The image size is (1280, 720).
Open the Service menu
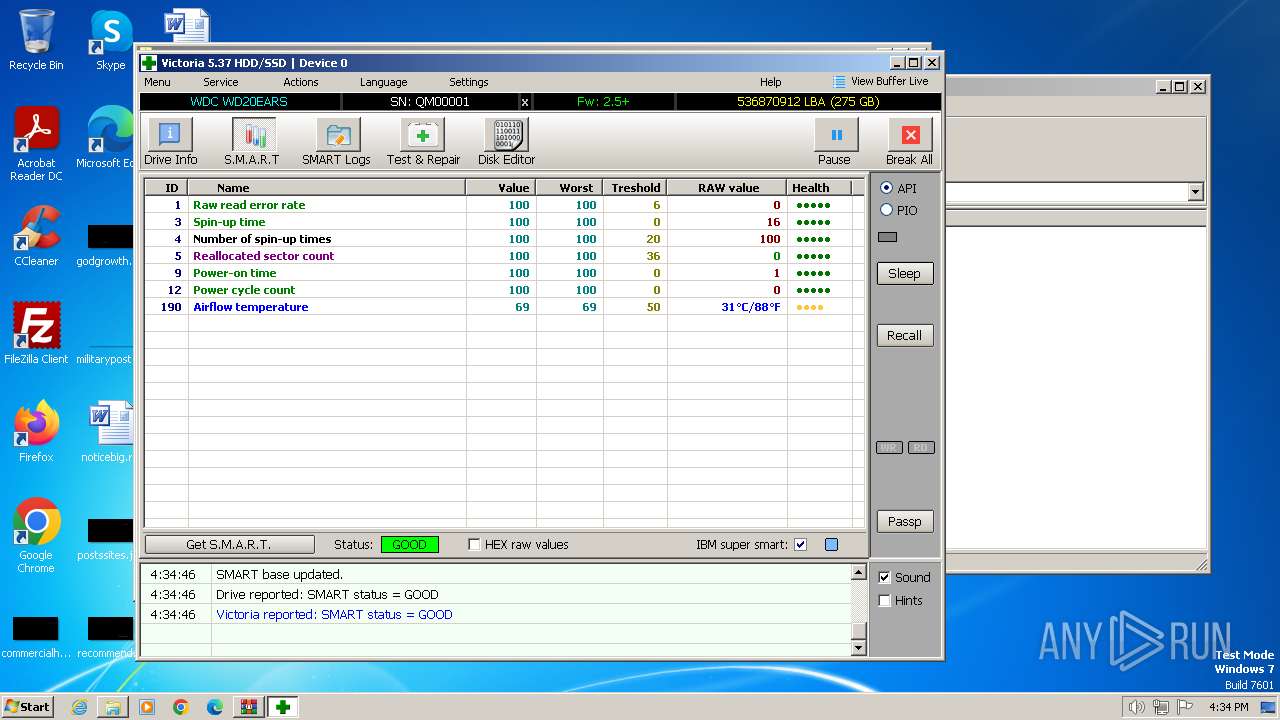221,82
